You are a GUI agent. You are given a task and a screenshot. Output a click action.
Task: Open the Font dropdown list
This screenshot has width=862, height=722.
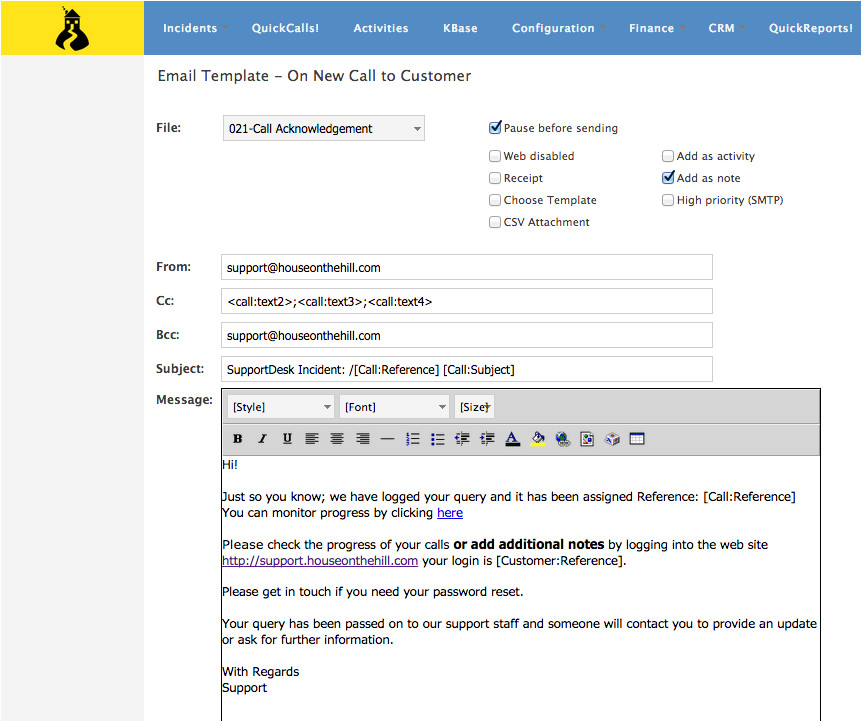(394, 407)
